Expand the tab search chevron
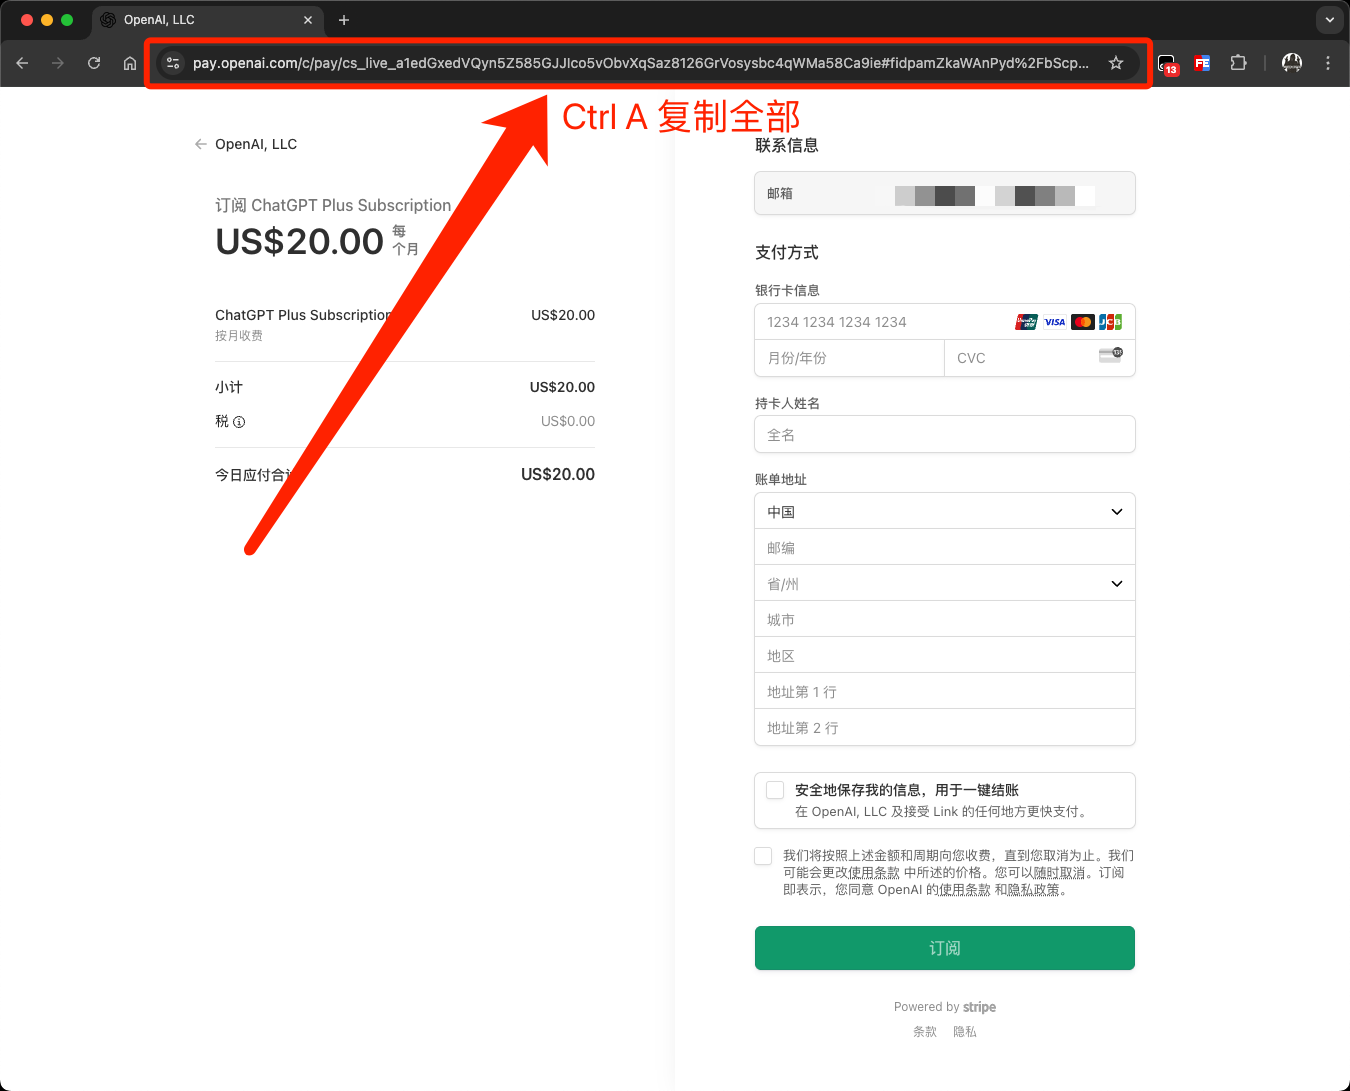Viewport: 1350px width, 1091px height. (x=1330, y=19)
